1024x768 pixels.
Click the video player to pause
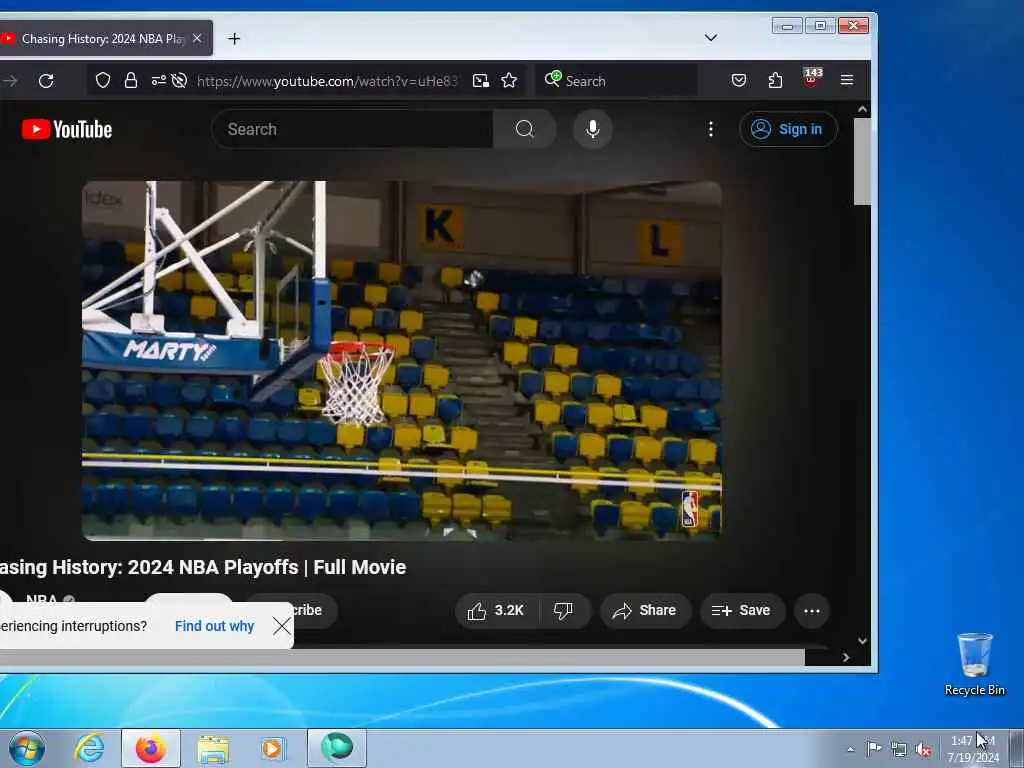[402, 360]
